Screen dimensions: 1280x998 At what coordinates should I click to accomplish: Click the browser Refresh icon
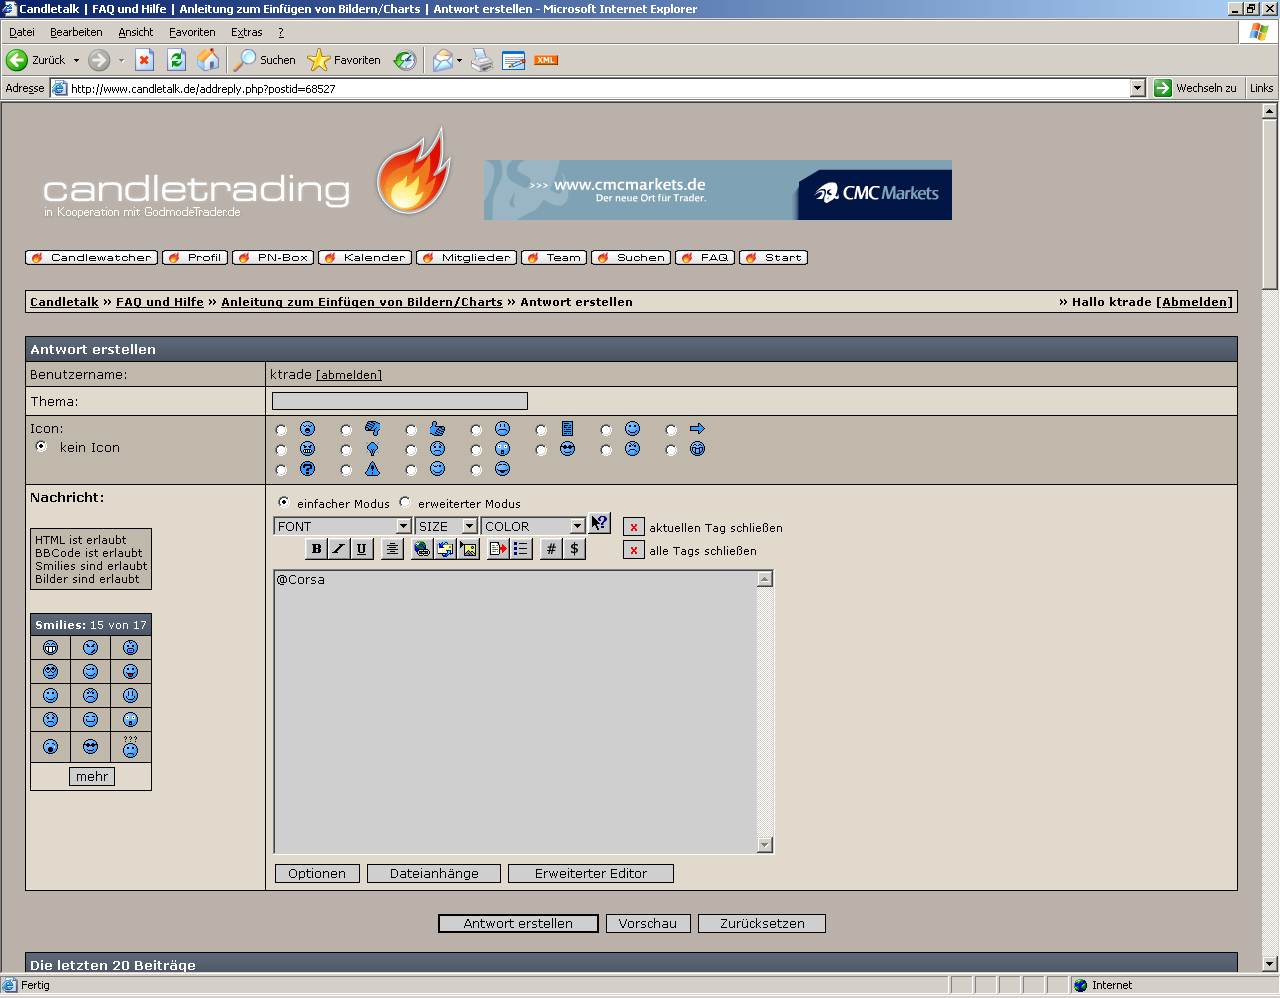176,60
